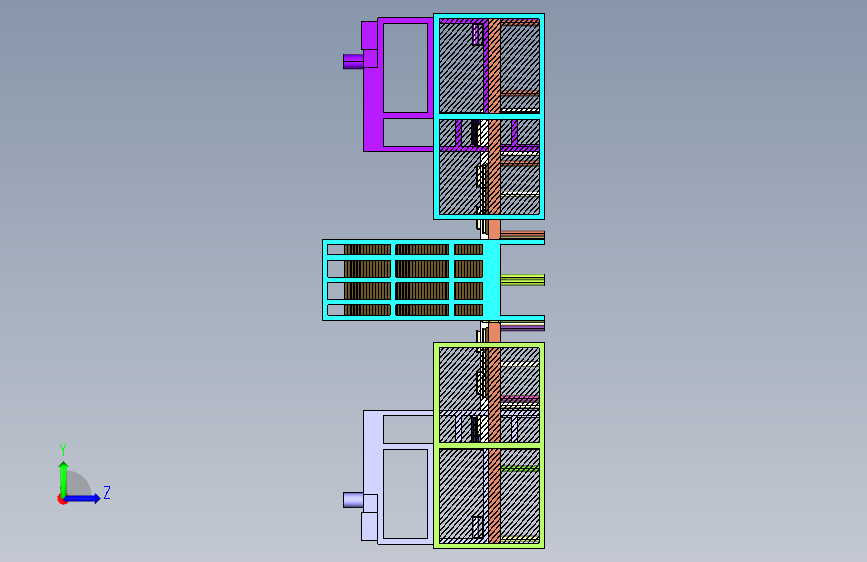The image size is (867, 562).
Task: Select the cyan housing frame at top
Action: (x=489, y=116)
